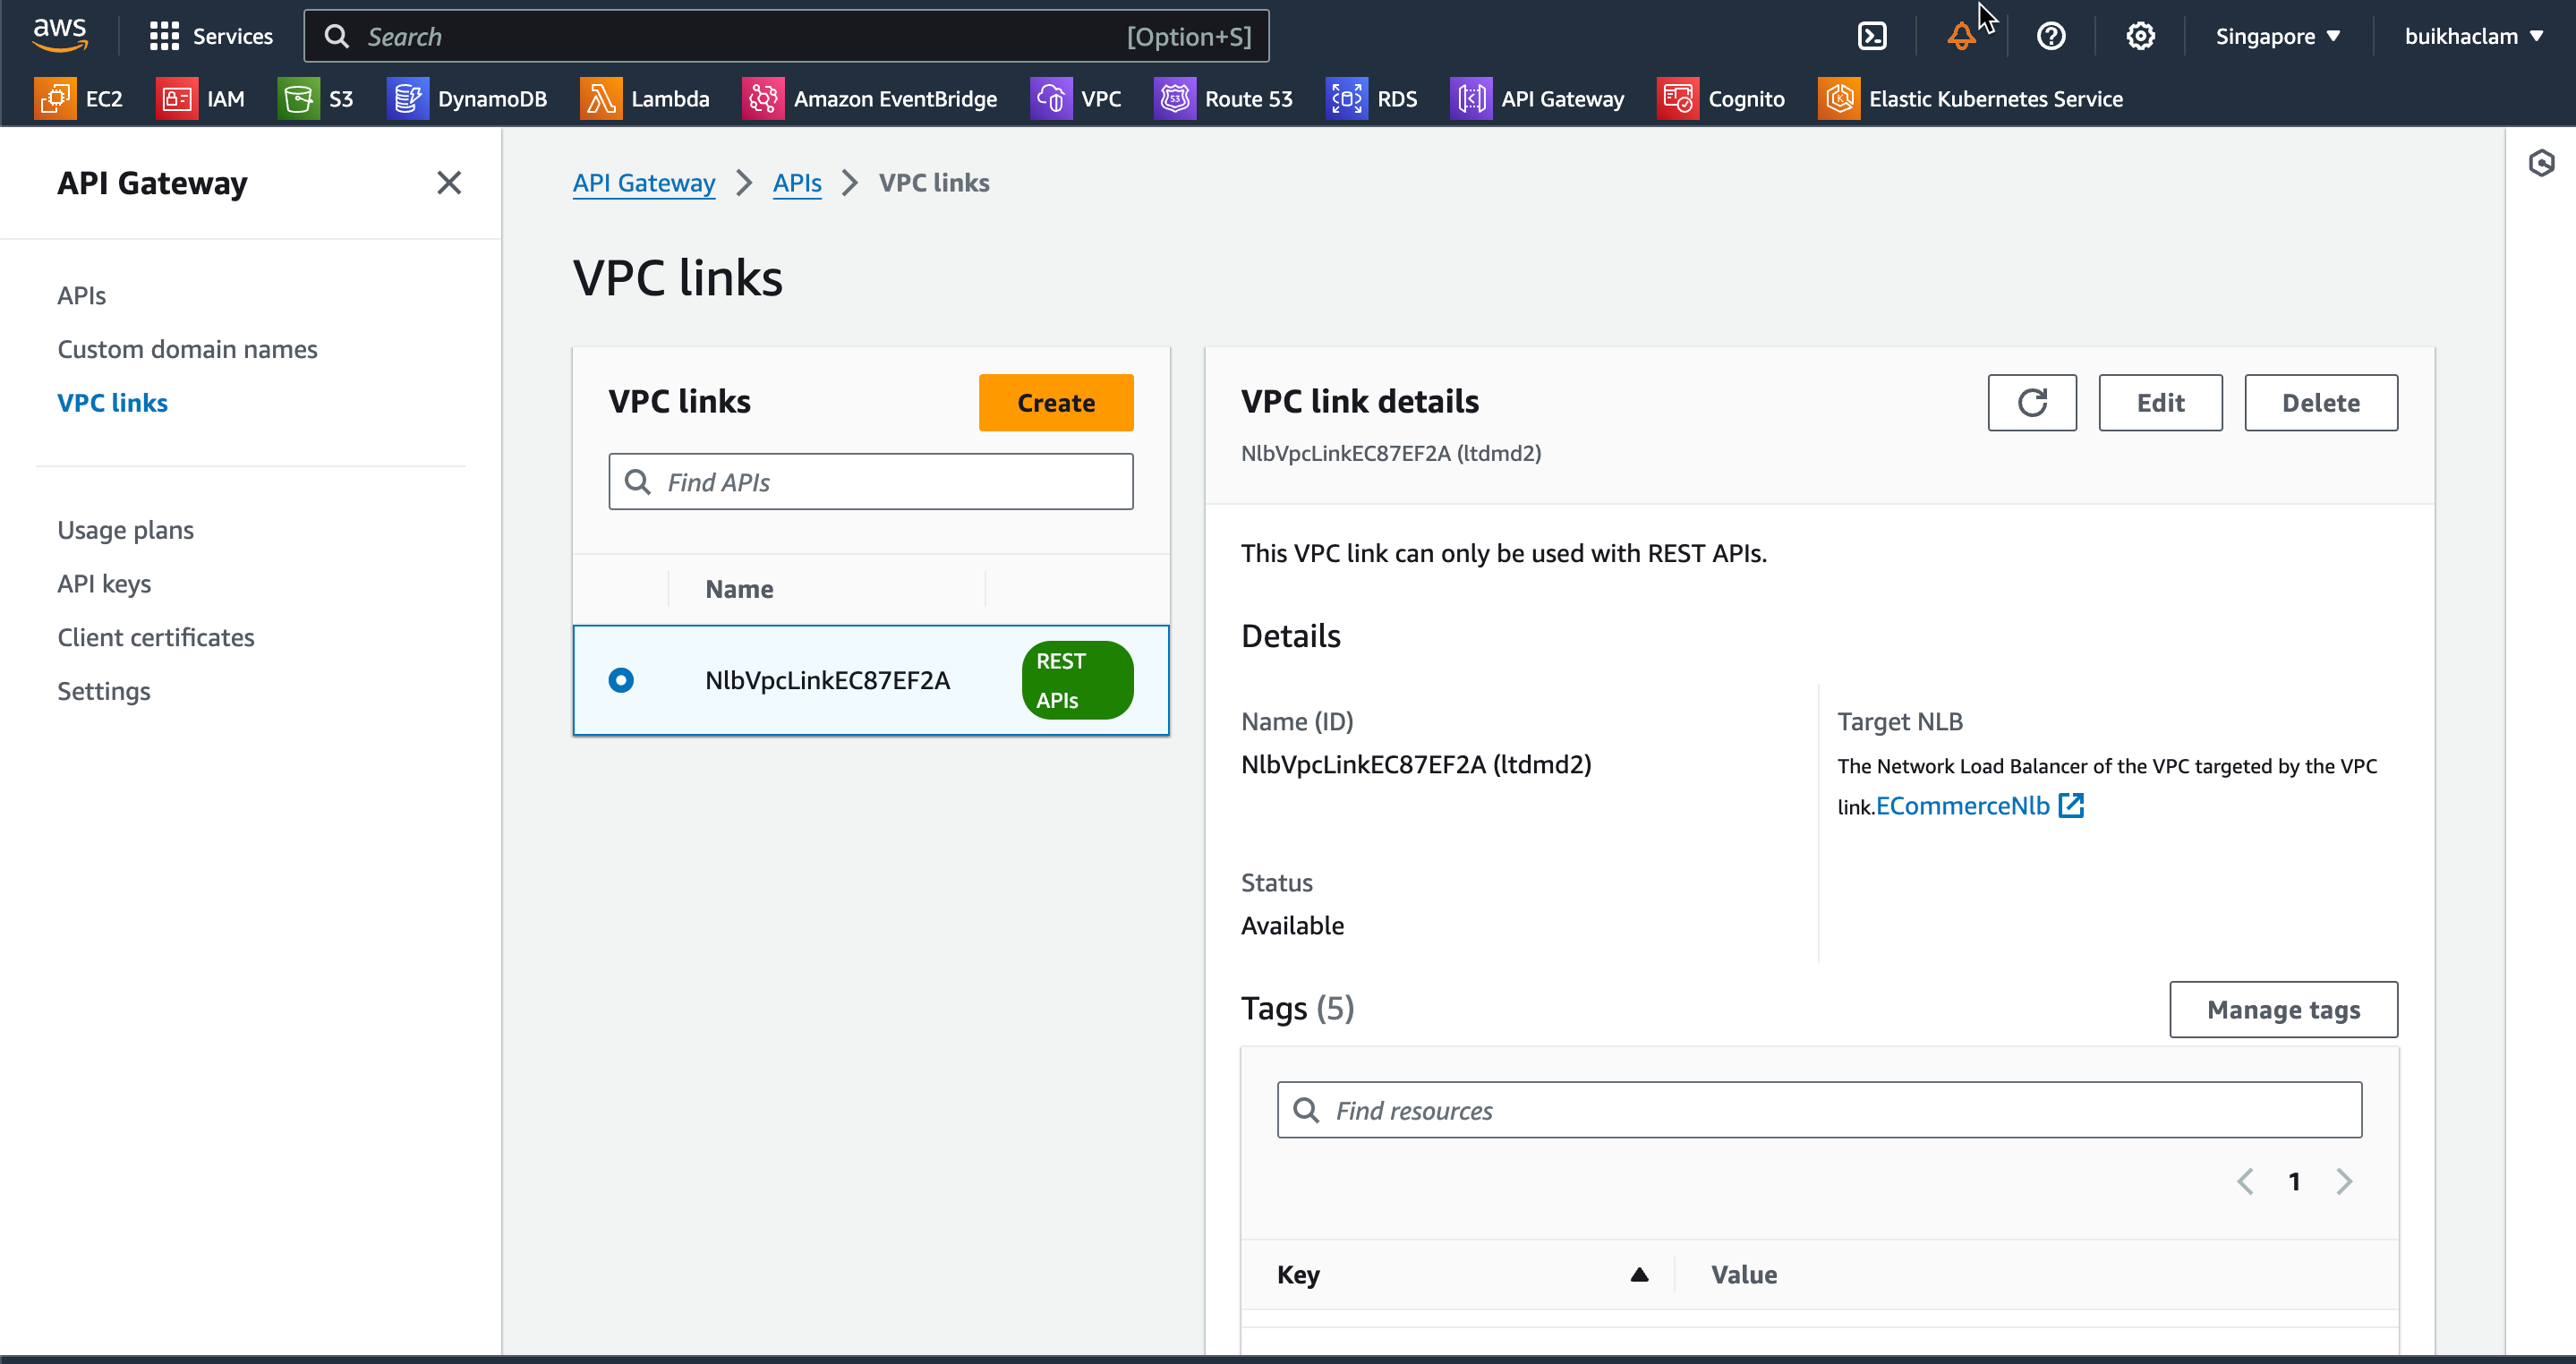Open the API Gateway shortcut icon
Image resolution: width=2576 pixels, height=1364 pixels.
point(1470,98)
